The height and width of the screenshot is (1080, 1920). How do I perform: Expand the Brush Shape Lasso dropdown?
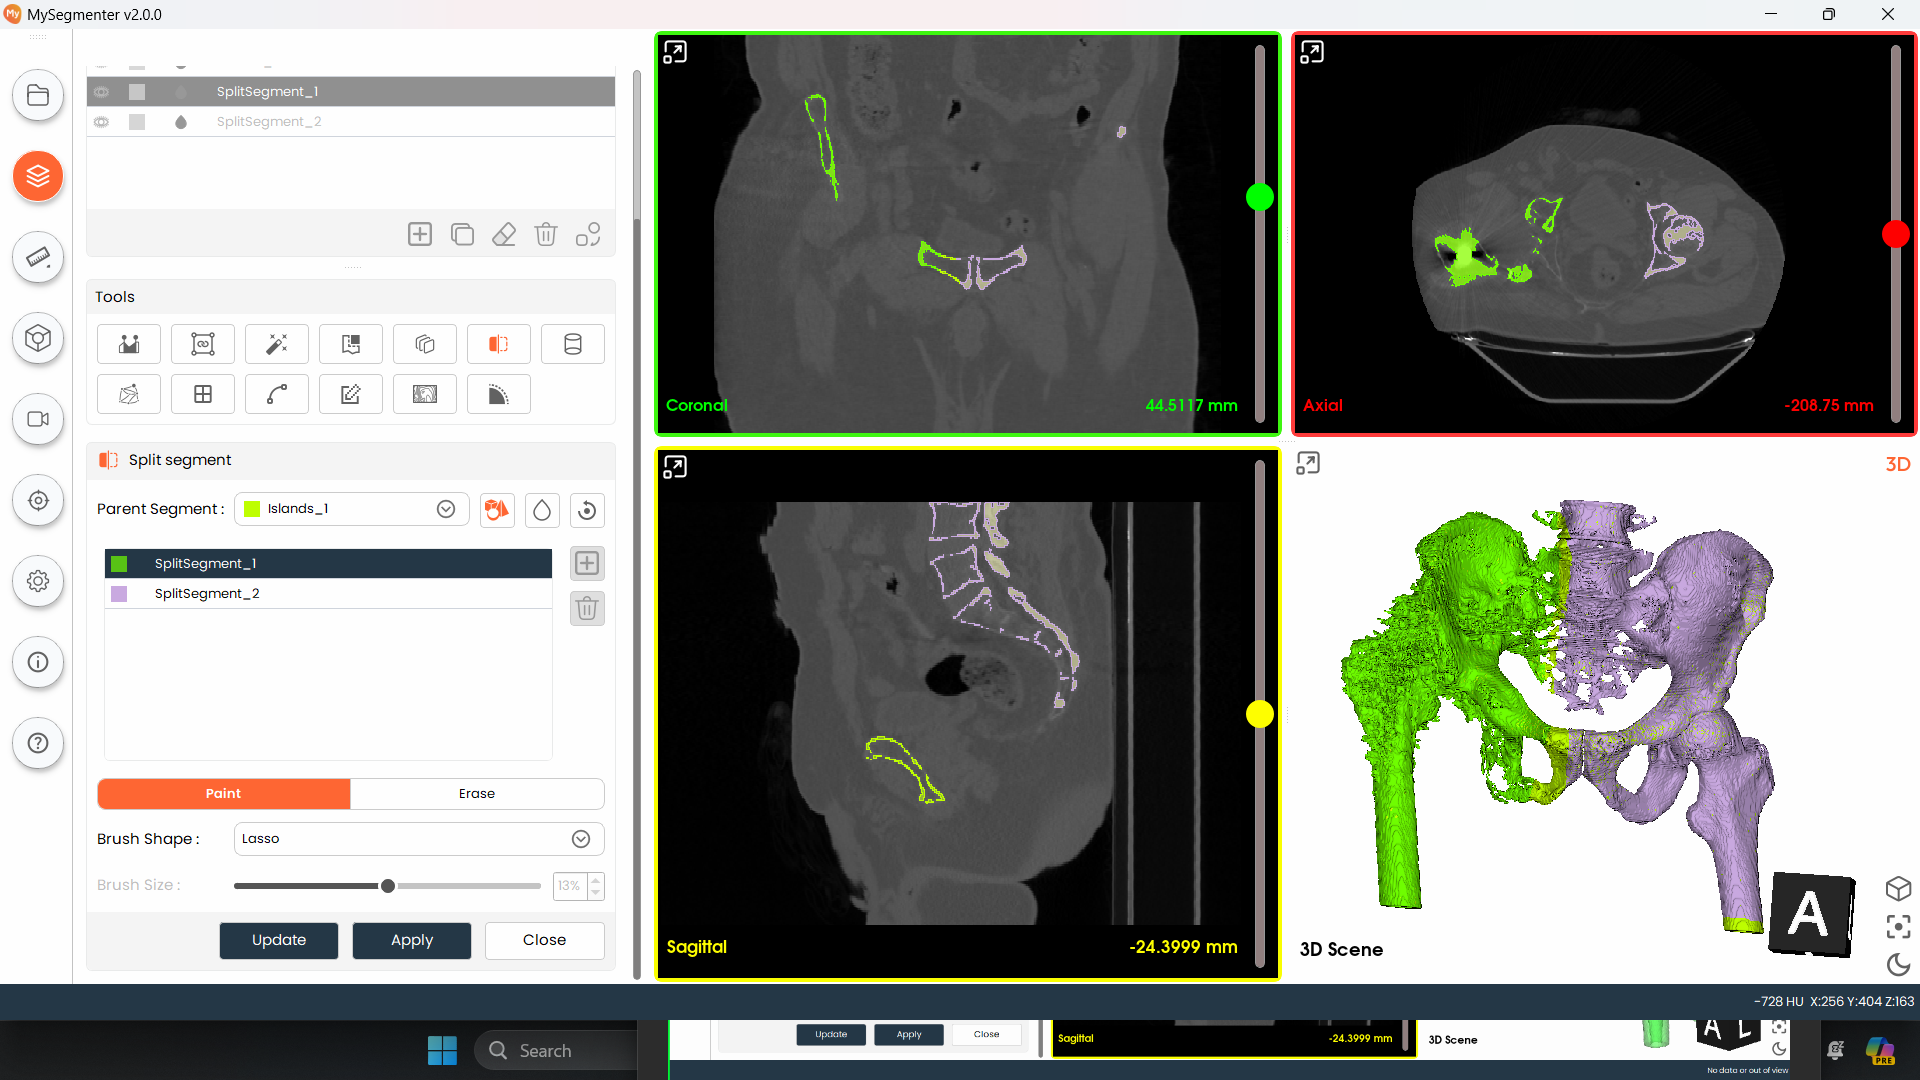[581, 839]
